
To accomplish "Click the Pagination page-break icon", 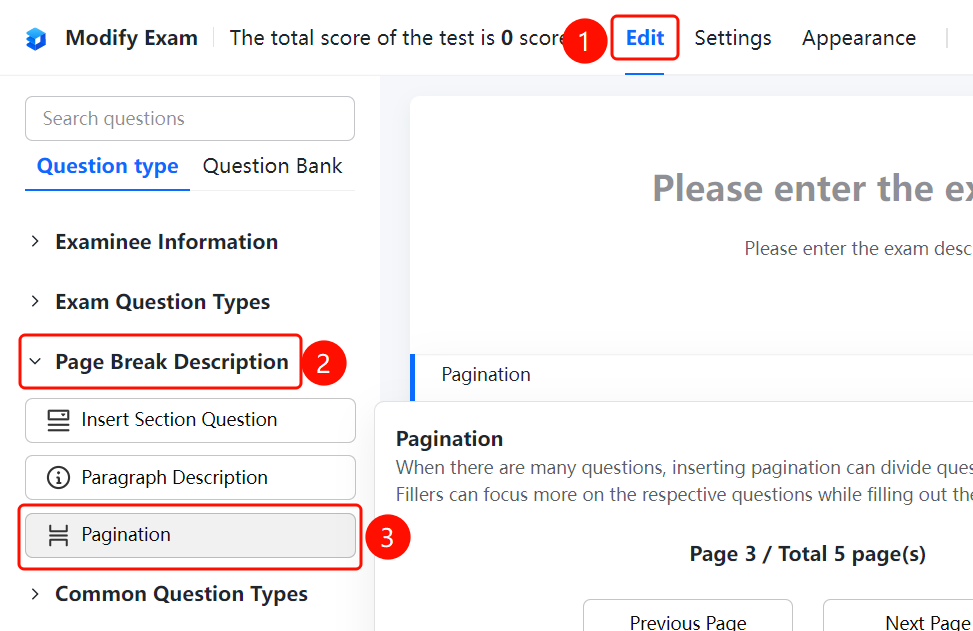I will 58,535.
